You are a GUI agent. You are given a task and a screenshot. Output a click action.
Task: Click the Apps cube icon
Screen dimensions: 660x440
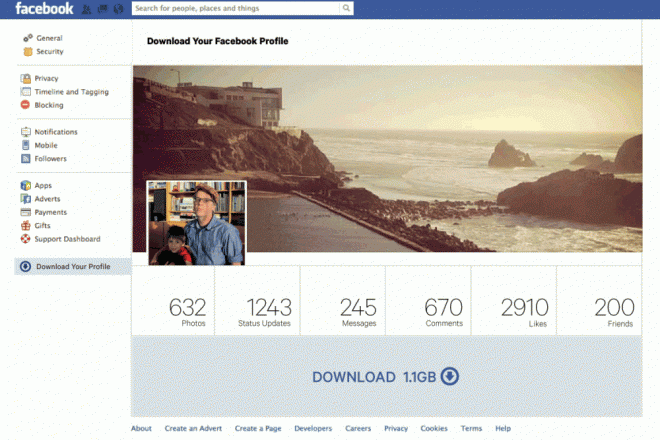coord(26,185)
